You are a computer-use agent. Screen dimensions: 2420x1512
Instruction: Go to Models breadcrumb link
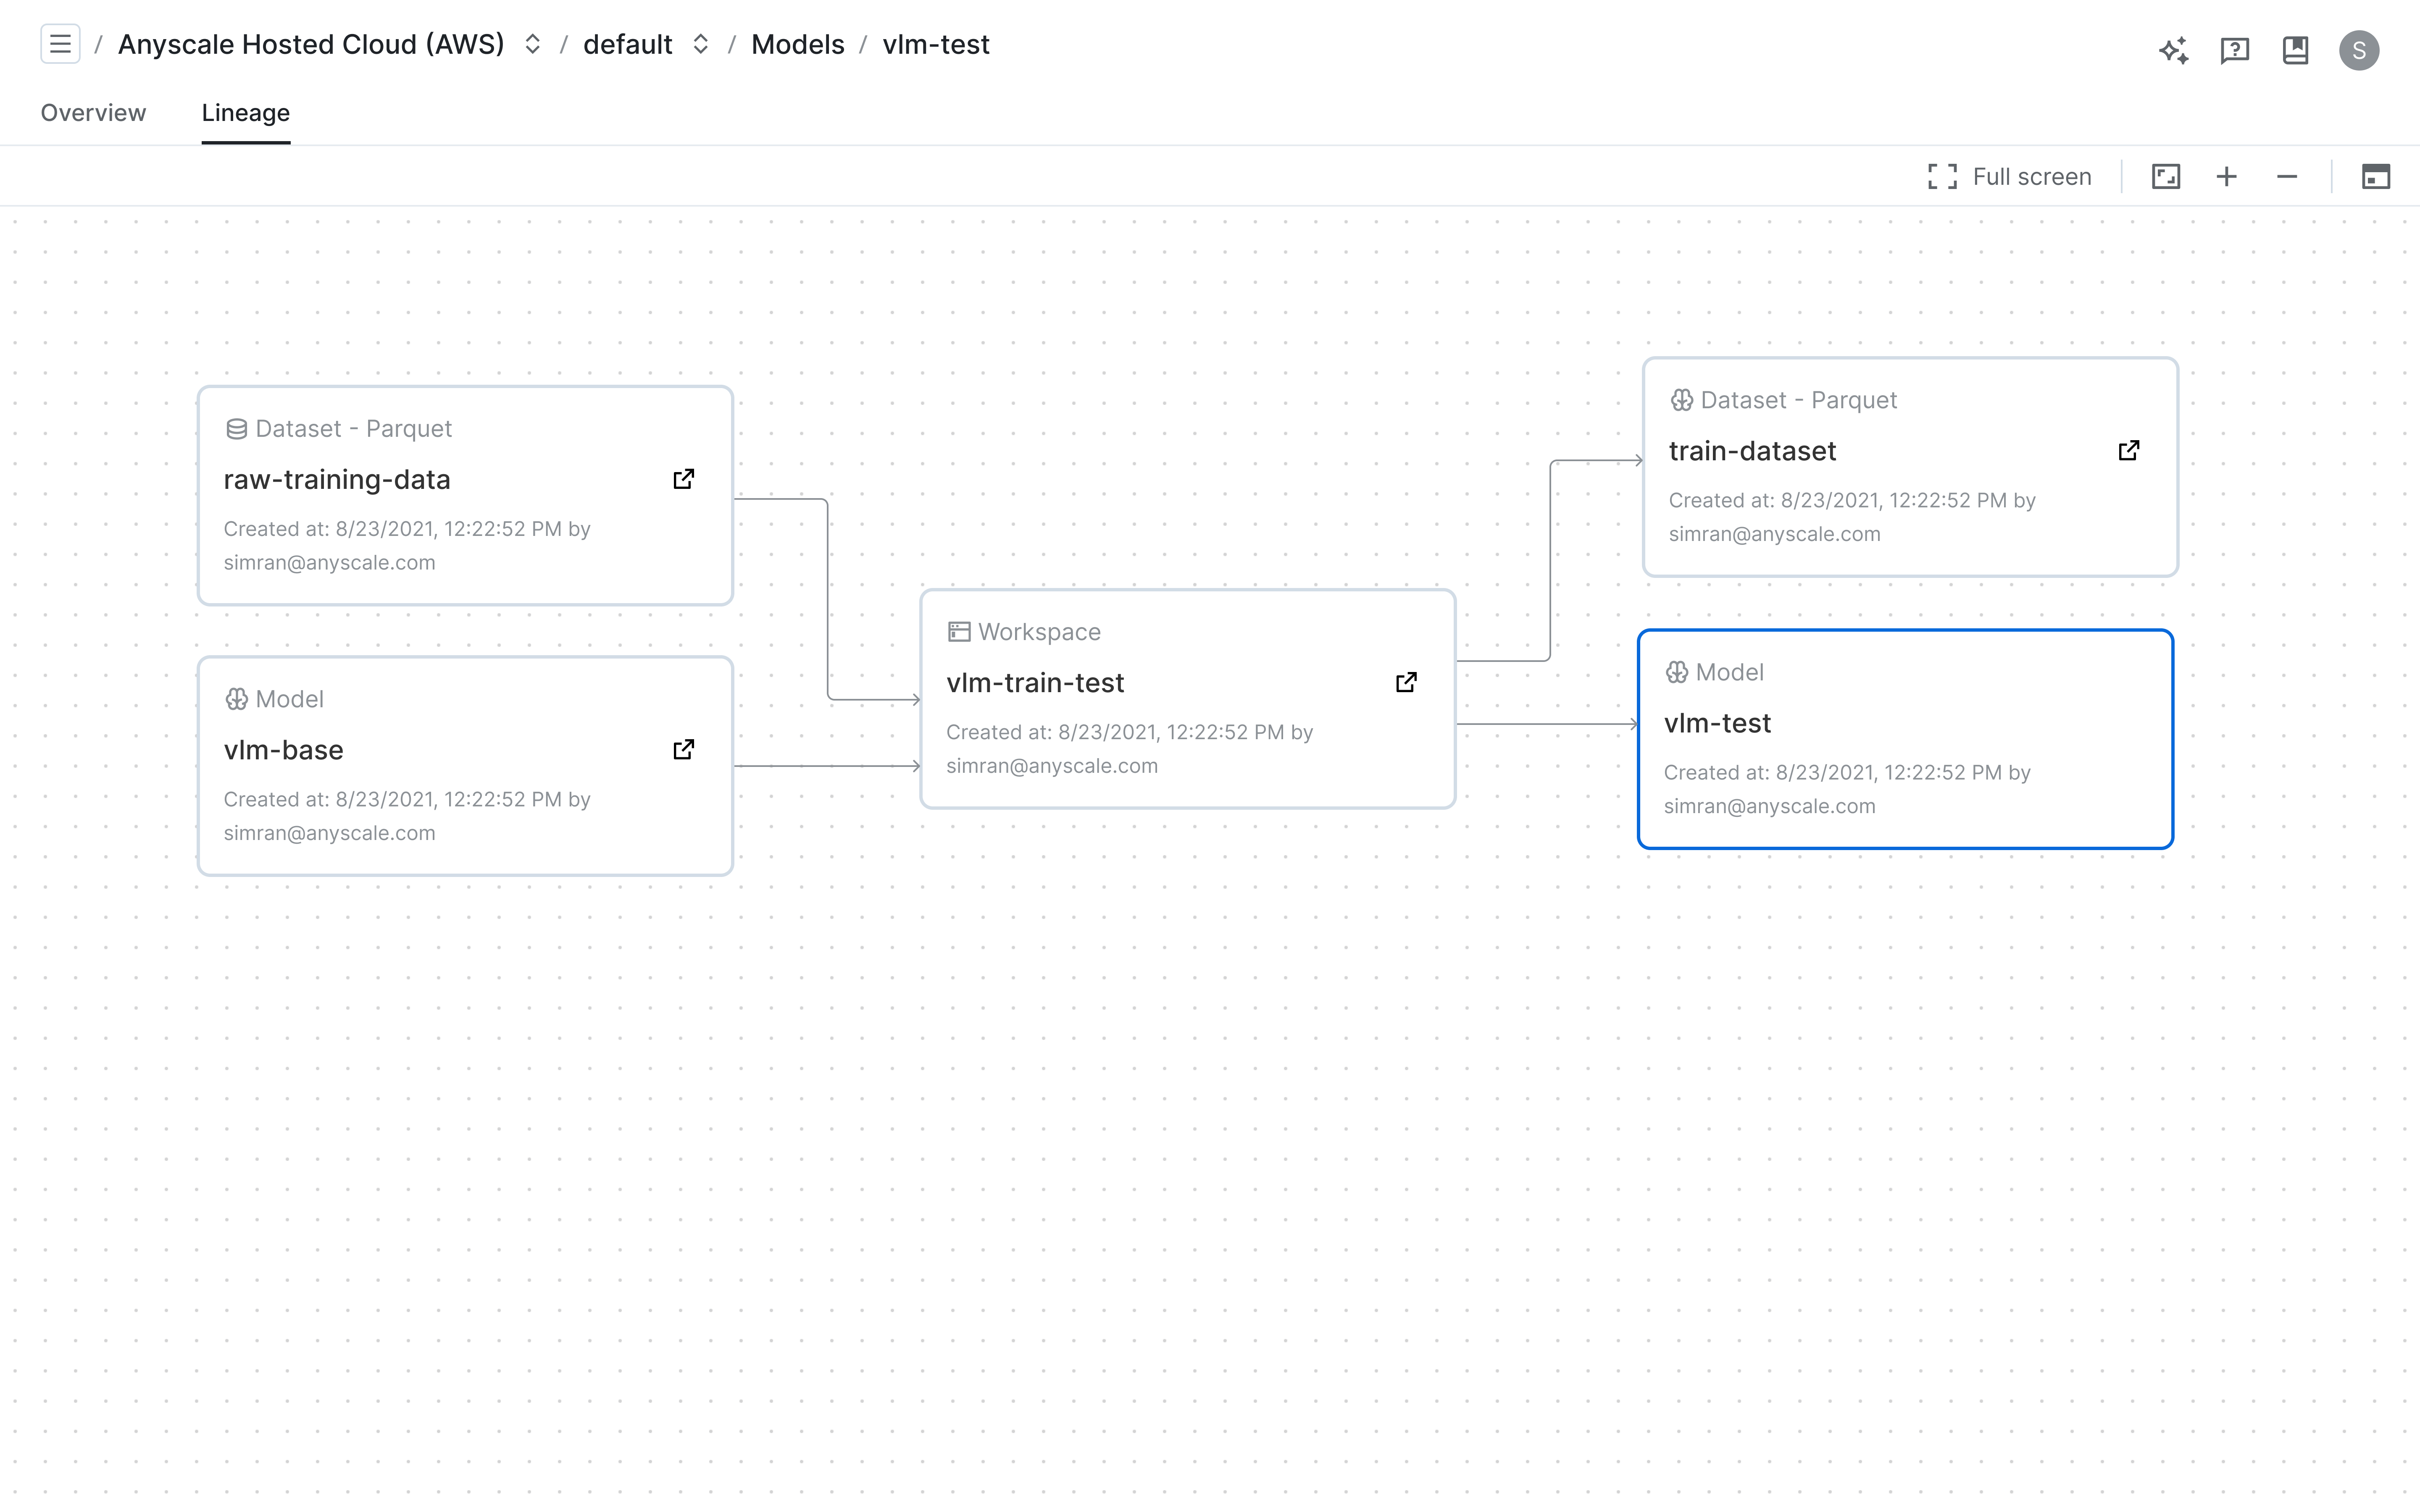coord(797,45)
